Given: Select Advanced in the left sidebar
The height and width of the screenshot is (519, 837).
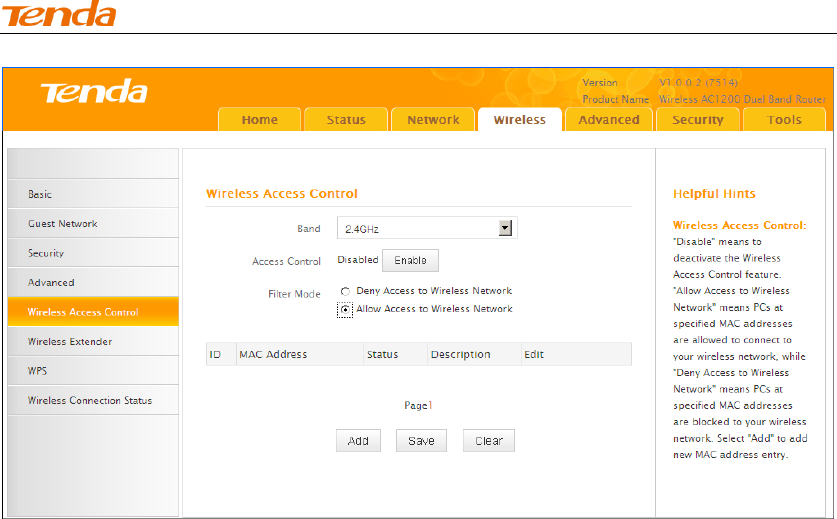Looking at the screenshot, I should click(93, 282).
